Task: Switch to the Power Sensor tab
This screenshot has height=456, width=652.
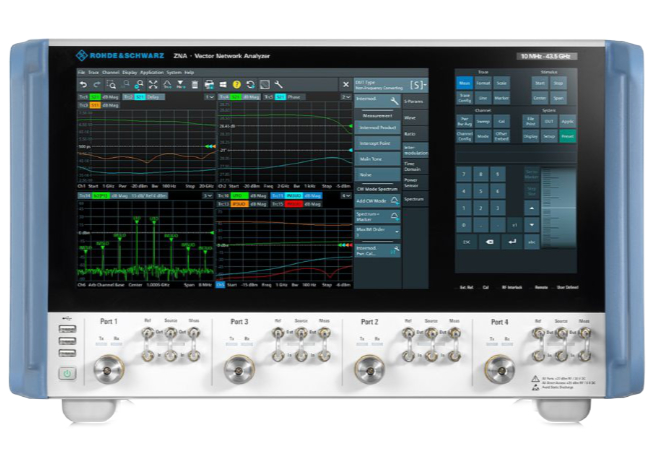Action: [415, 182]
